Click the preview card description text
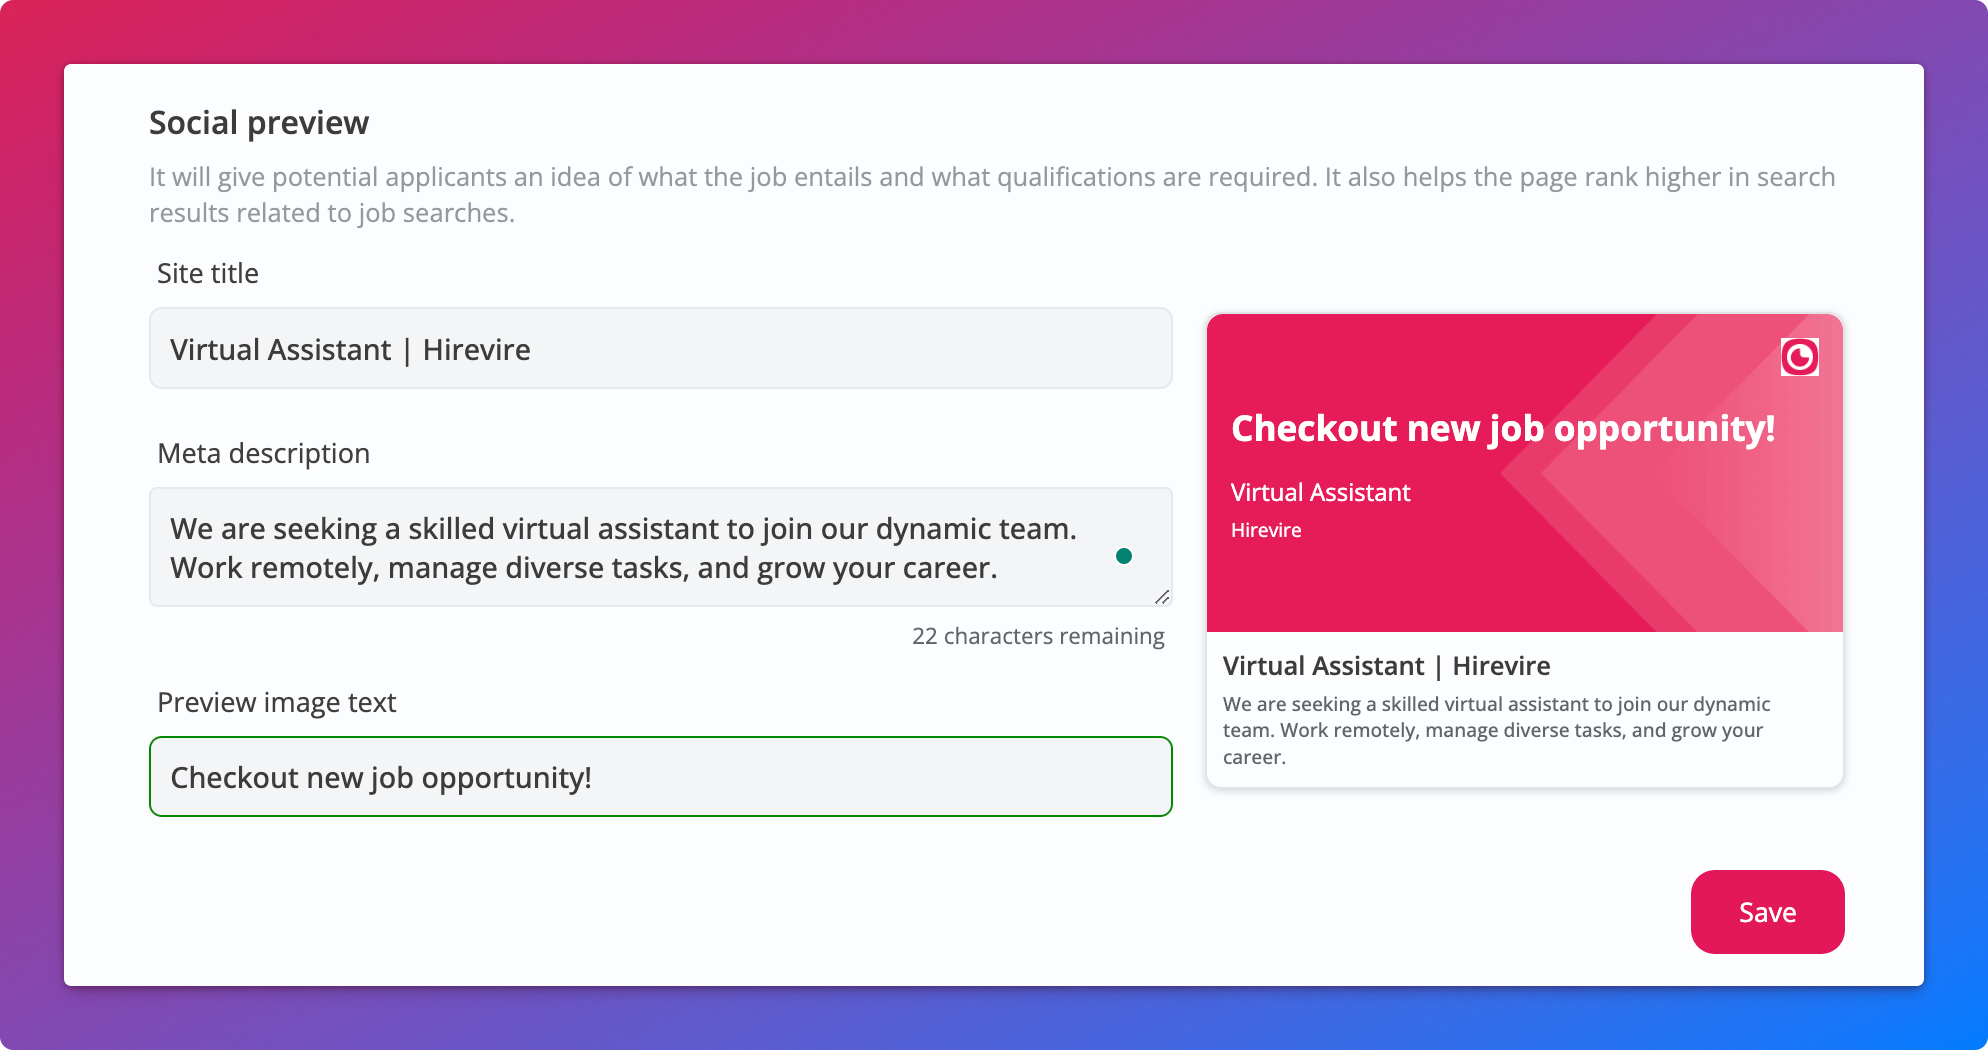This screenshot has height=1050, width=1988. [x=1495, y=730]
